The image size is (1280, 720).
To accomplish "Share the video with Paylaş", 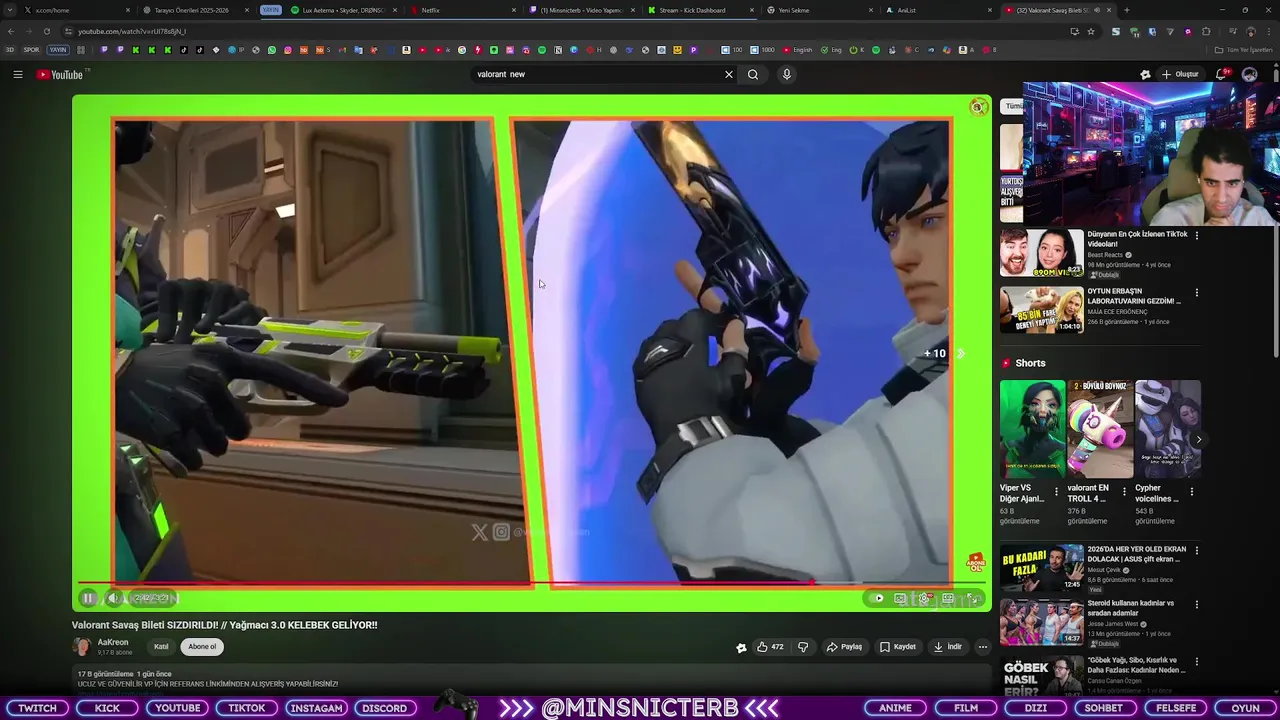I will tap(844, 647).
